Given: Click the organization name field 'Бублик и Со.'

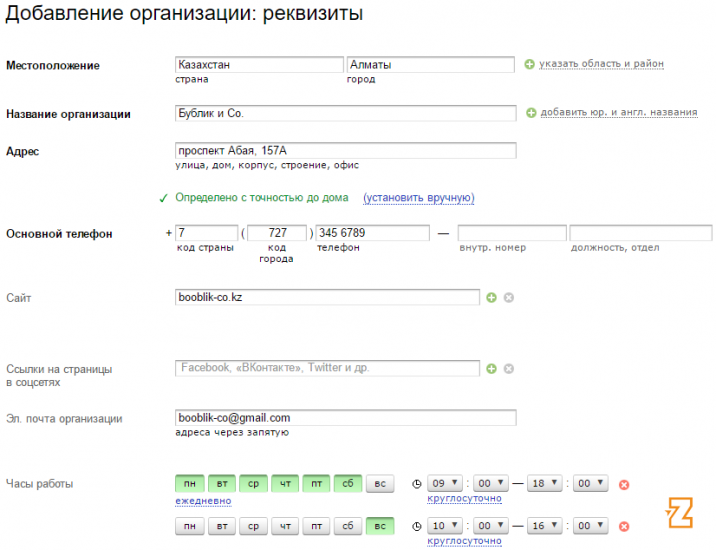Looking at the screenshot, I should point(346,113).
